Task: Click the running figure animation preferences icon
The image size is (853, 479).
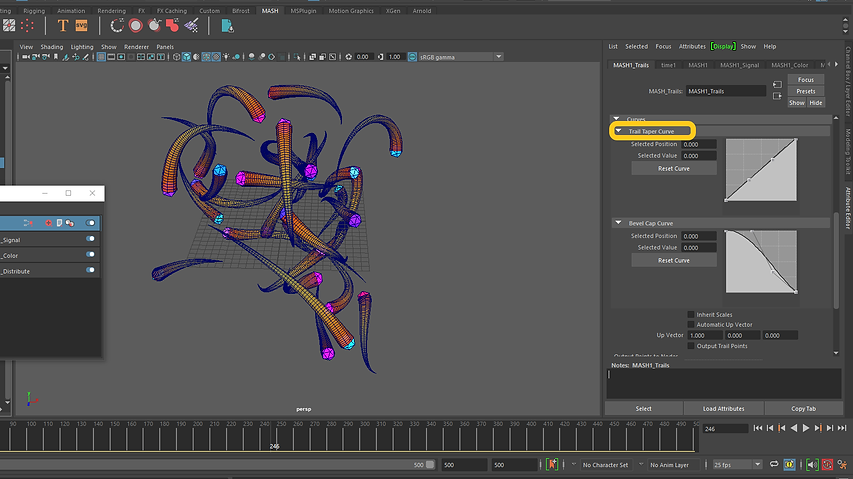Action: coord(843,464)
